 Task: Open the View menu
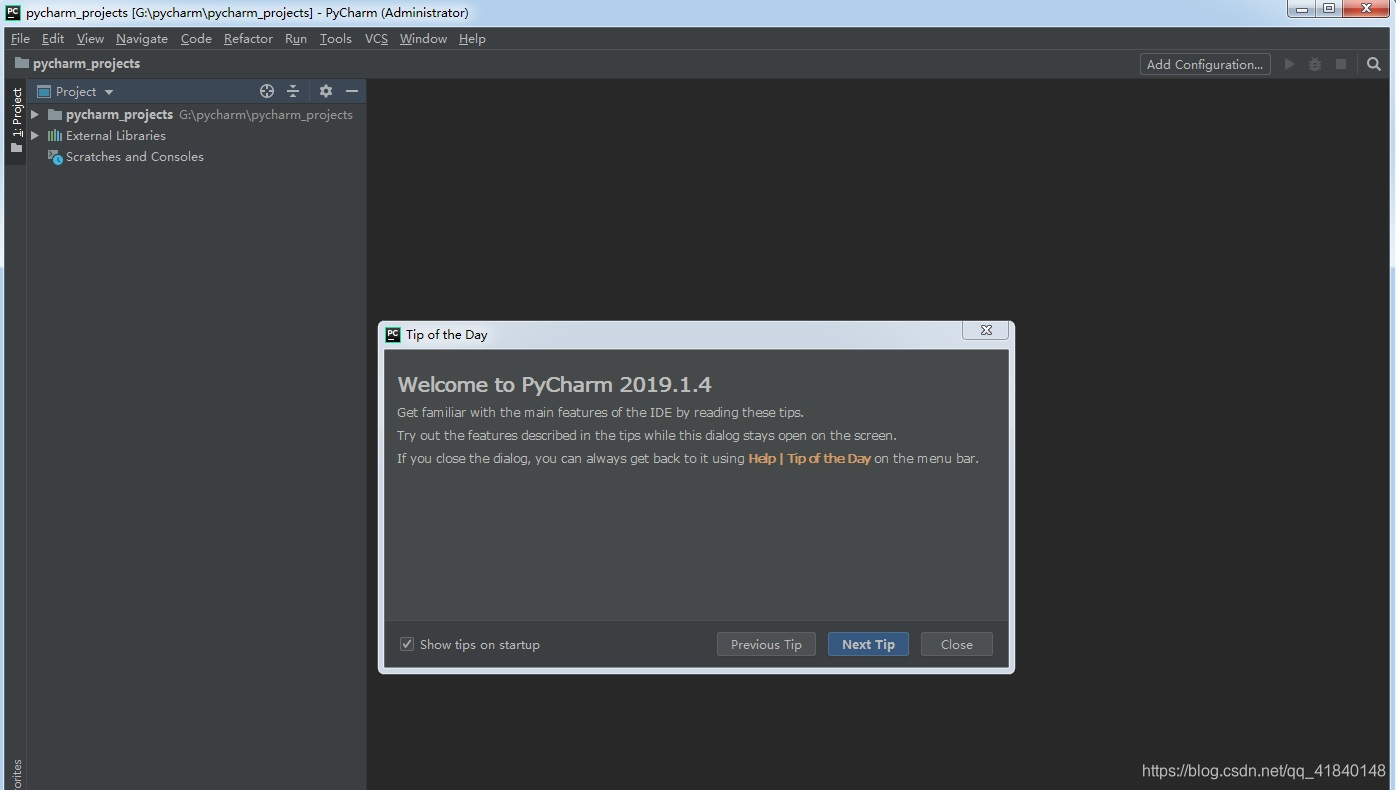[90, 39]
